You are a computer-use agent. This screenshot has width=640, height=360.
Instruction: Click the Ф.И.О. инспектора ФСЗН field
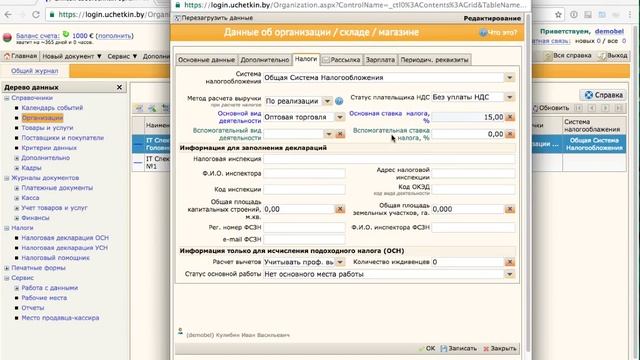pos(473,227)
